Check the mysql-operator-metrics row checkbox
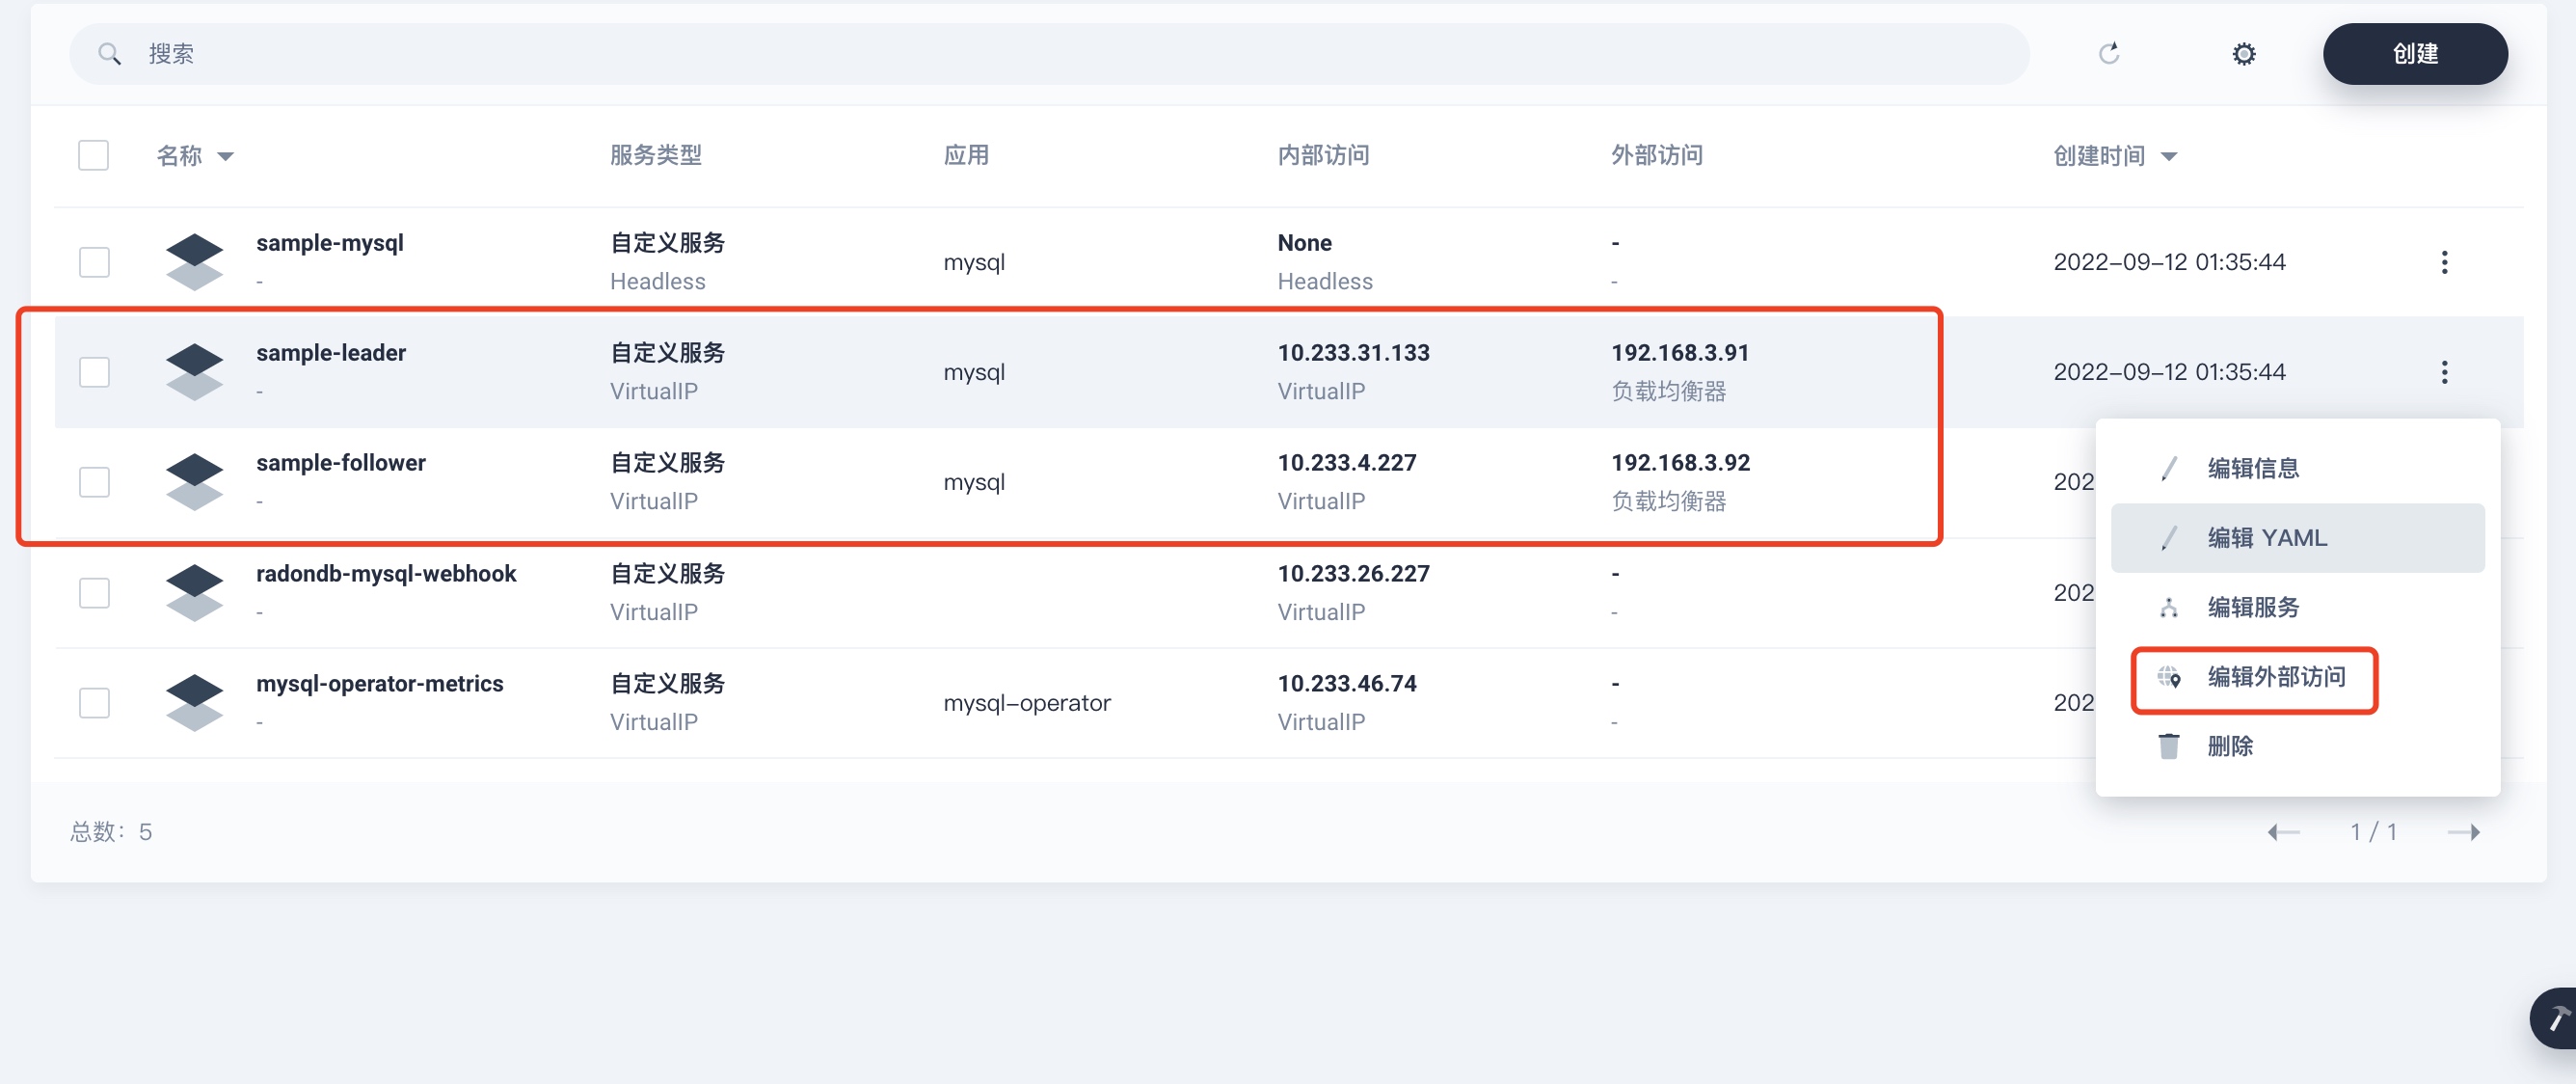2576x1084 pixels. click(x=94, y=703)
